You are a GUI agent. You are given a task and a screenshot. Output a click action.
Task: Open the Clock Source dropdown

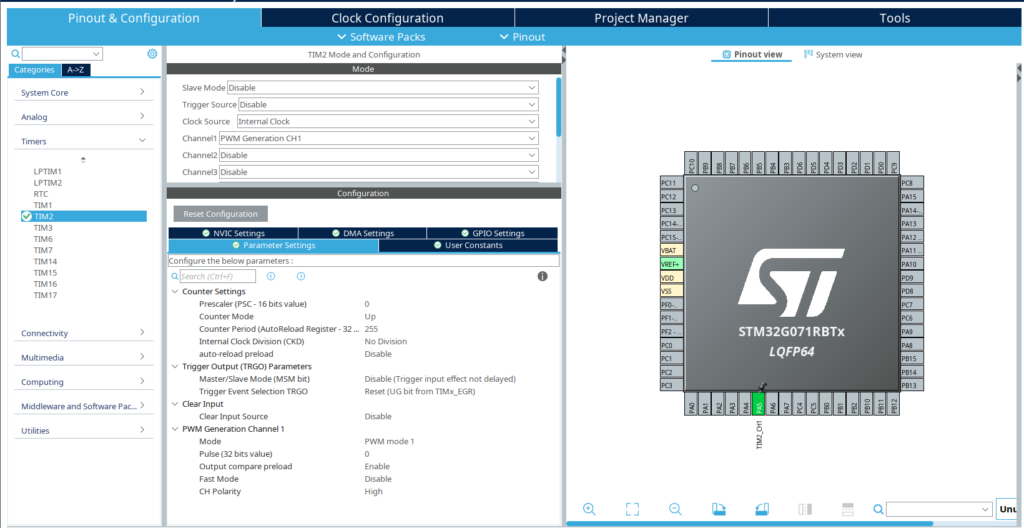[387, 121]
